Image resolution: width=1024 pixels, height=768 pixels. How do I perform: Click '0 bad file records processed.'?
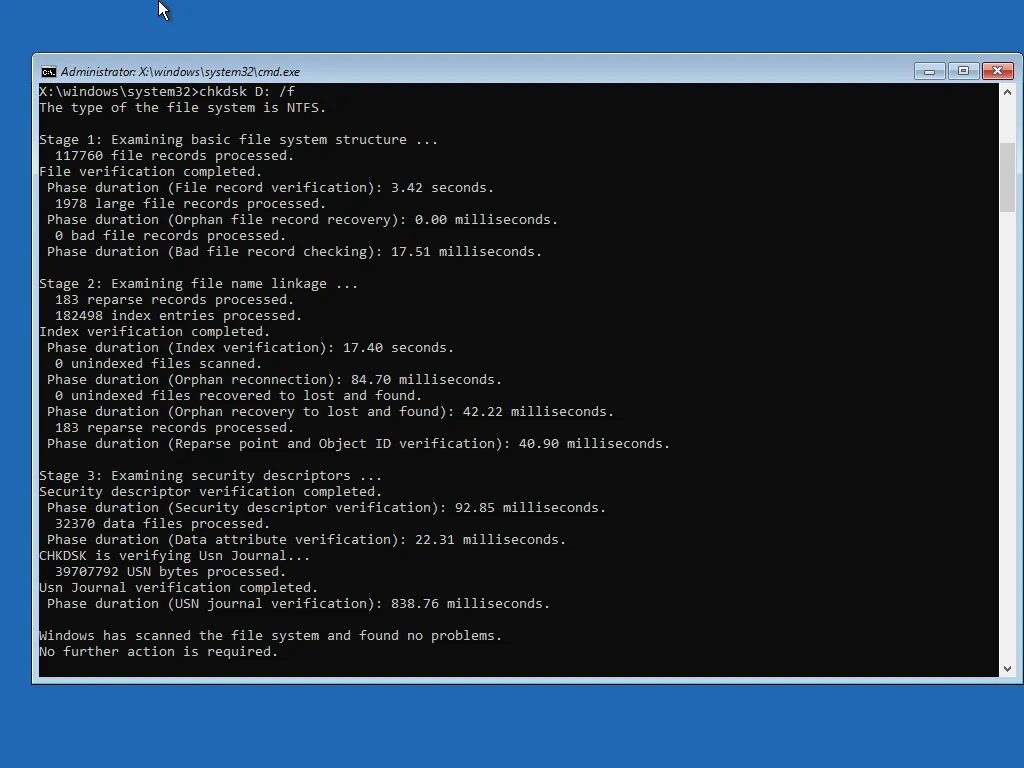(x=170, y=235)
